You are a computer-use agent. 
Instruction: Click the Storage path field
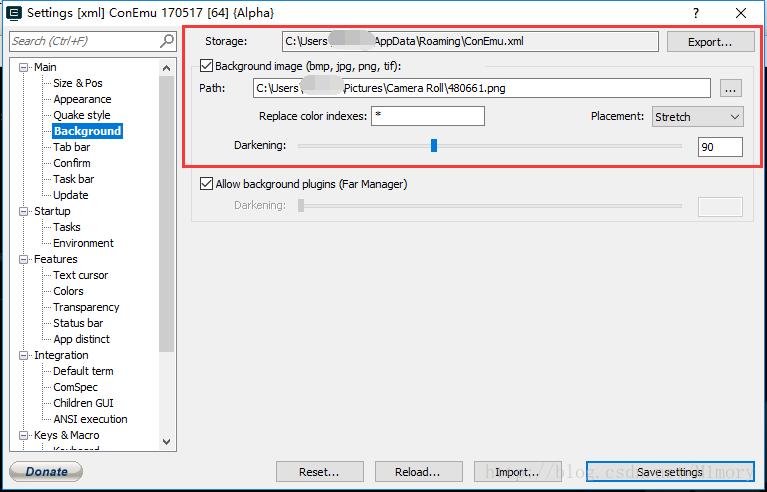(470, 42)
